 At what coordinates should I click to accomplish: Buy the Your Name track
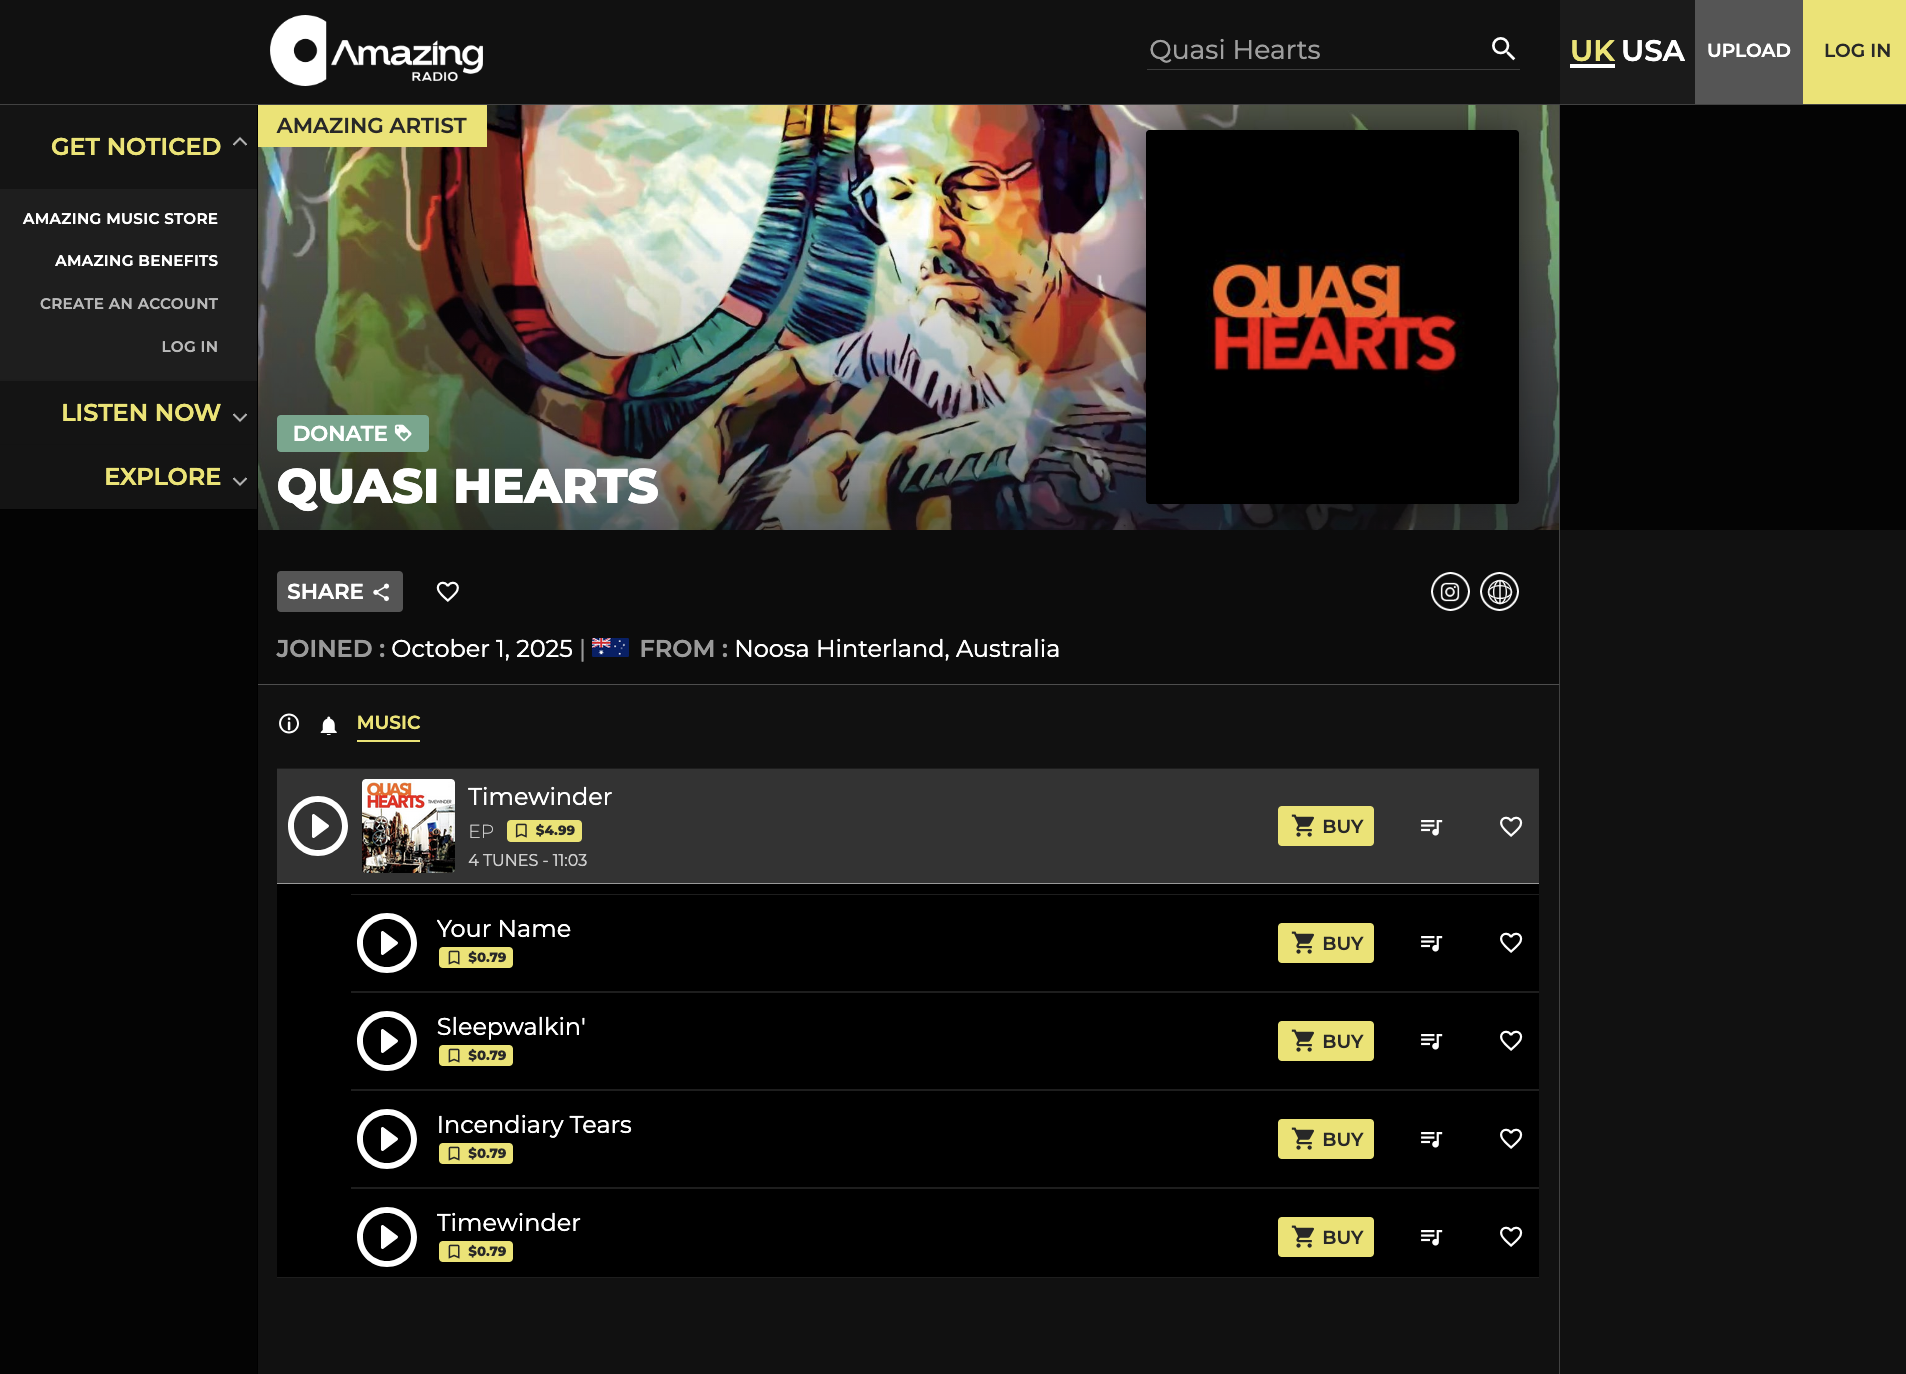coord(1326,943)
